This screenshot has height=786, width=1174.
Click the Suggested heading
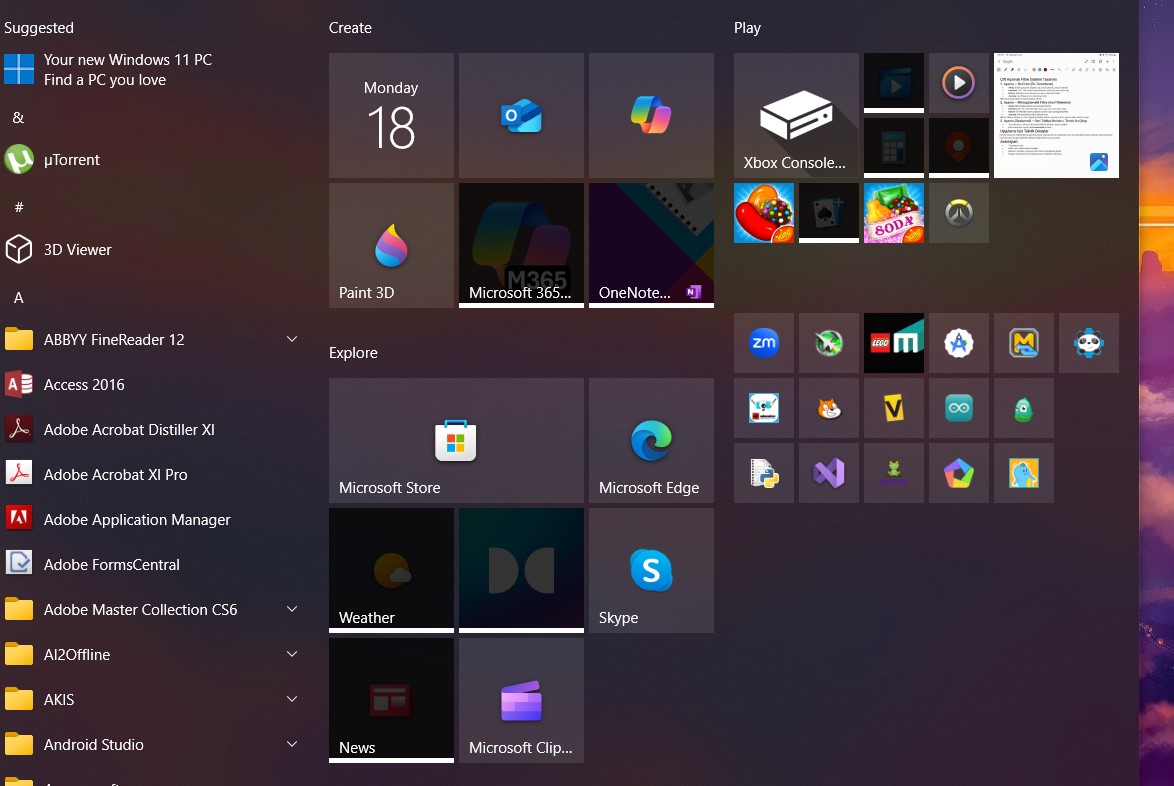pos(39,28)
